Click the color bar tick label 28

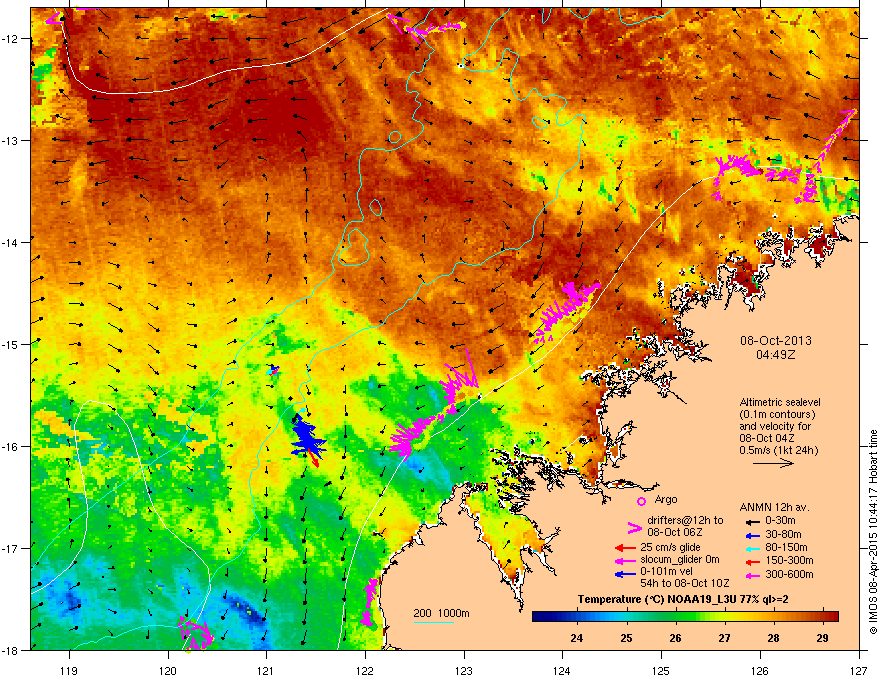(x=773, y=638)
